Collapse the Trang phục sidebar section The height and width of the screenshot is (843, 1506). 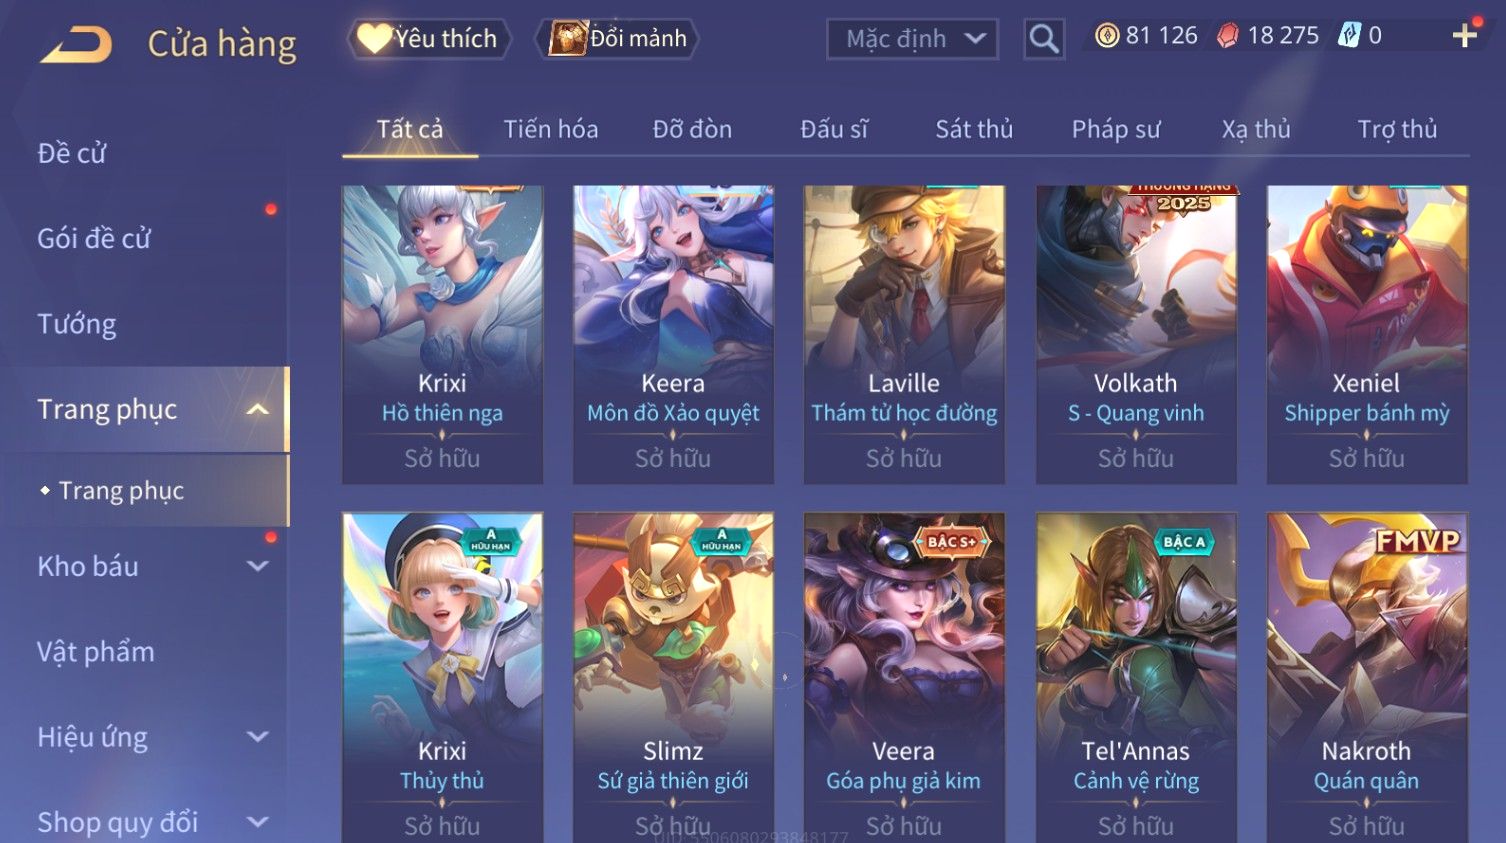point(257,410)
